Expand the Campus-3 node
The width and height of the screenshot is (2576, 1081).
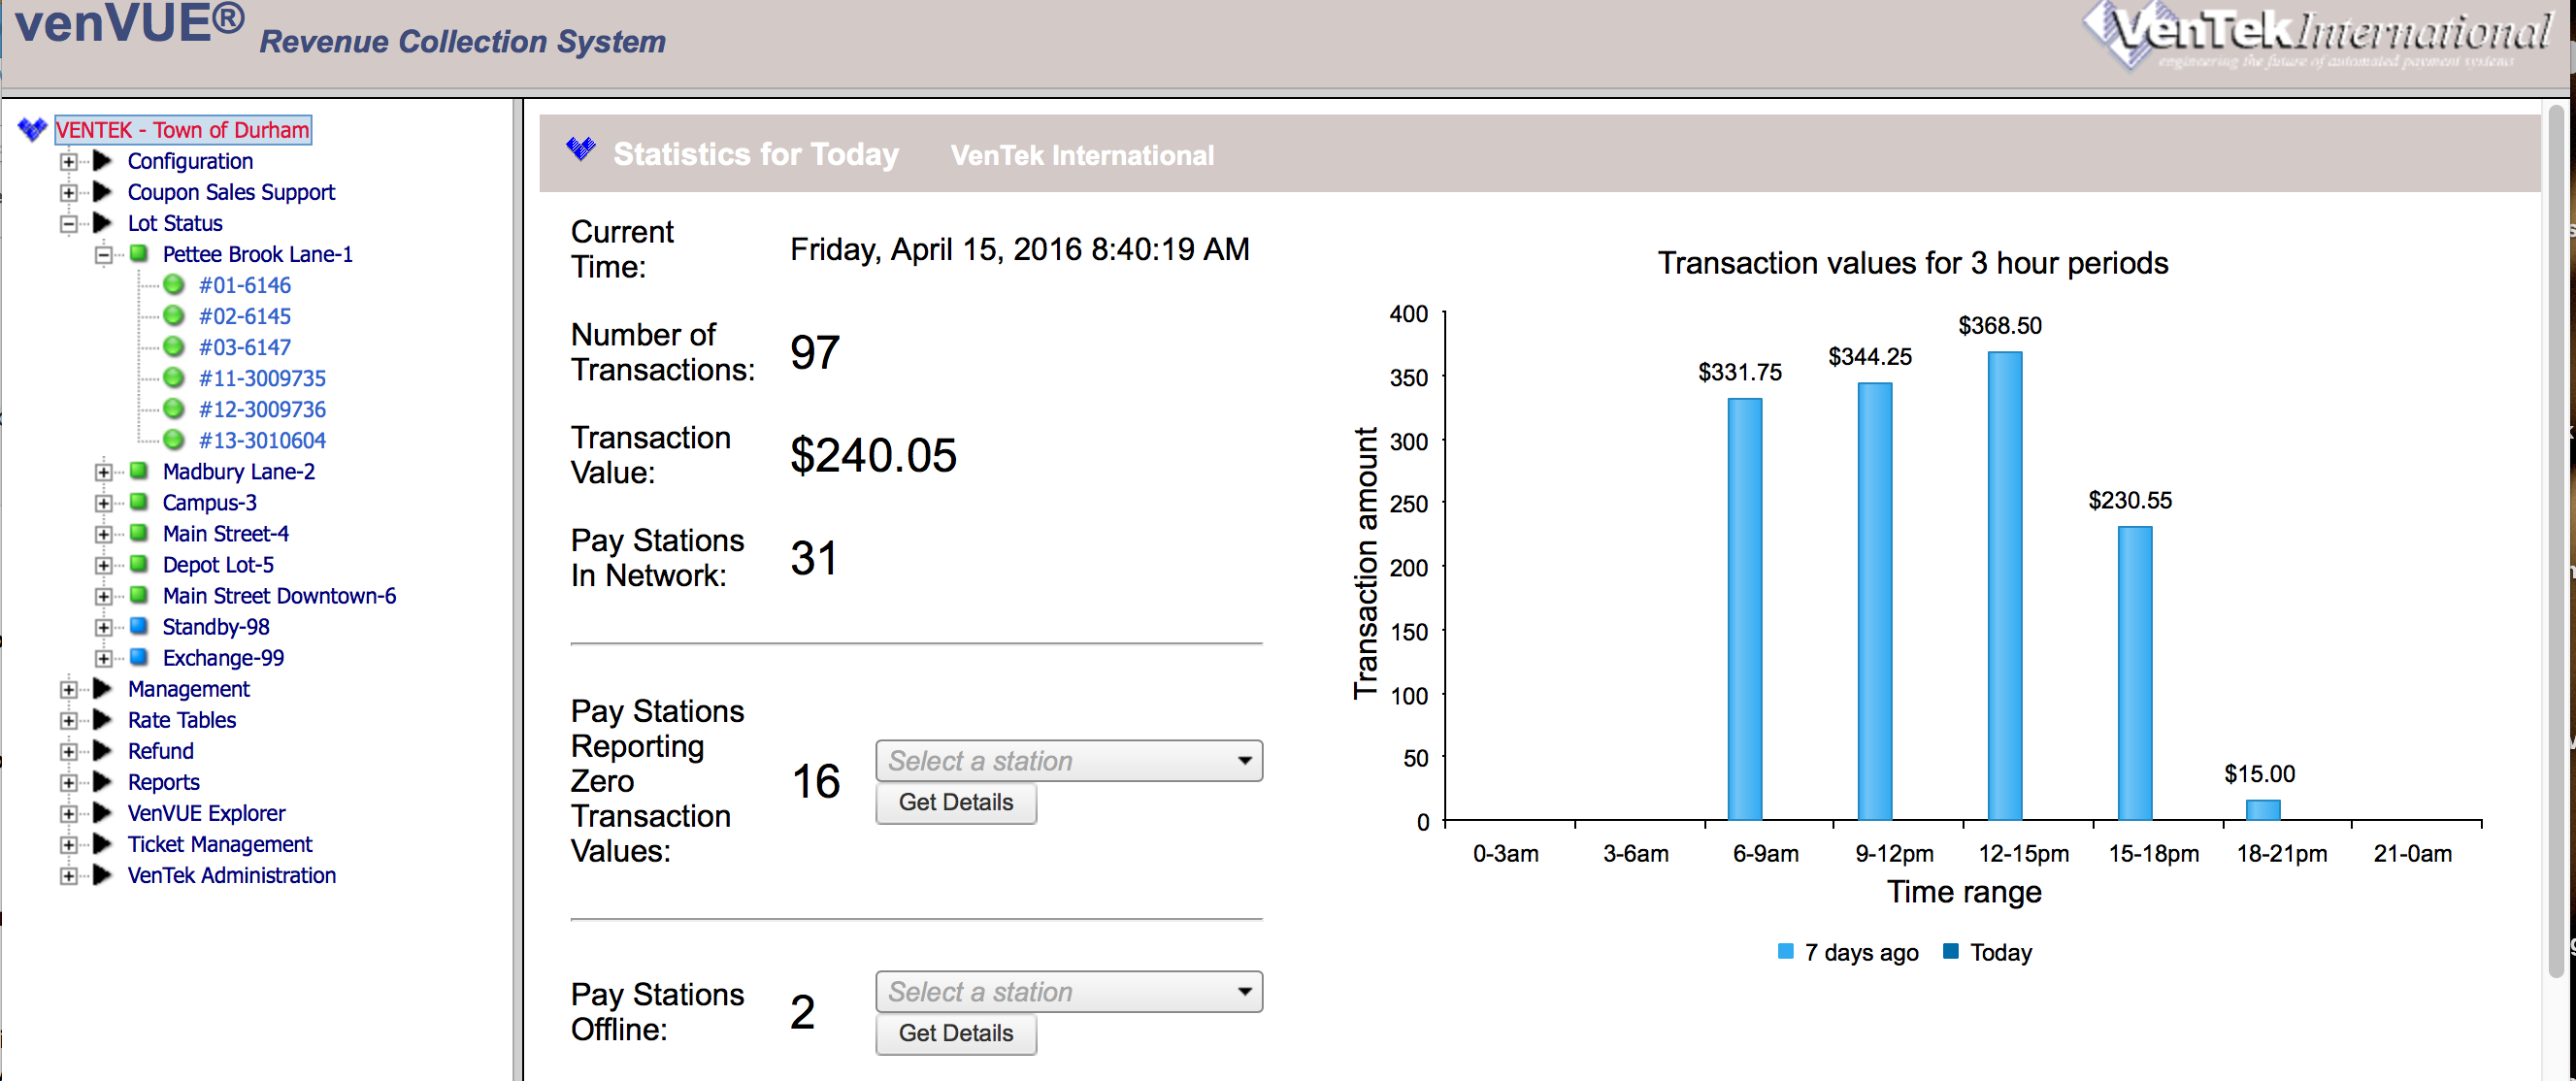click(x=103, y=502)
